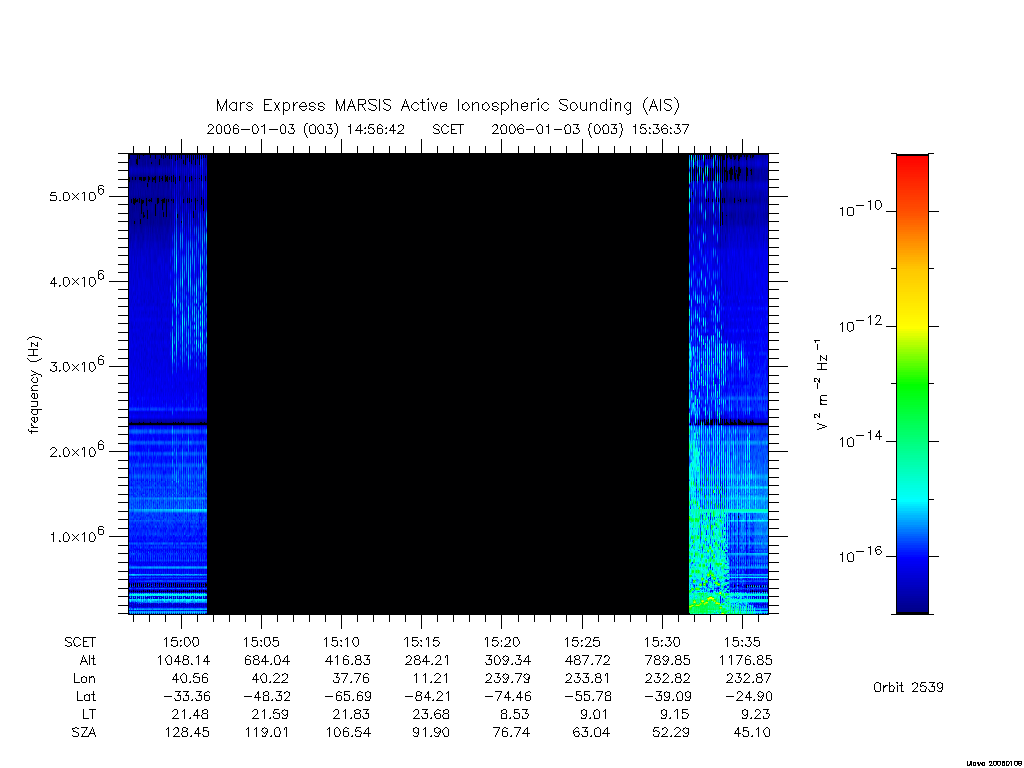Click local time value '9.23'

756,714
